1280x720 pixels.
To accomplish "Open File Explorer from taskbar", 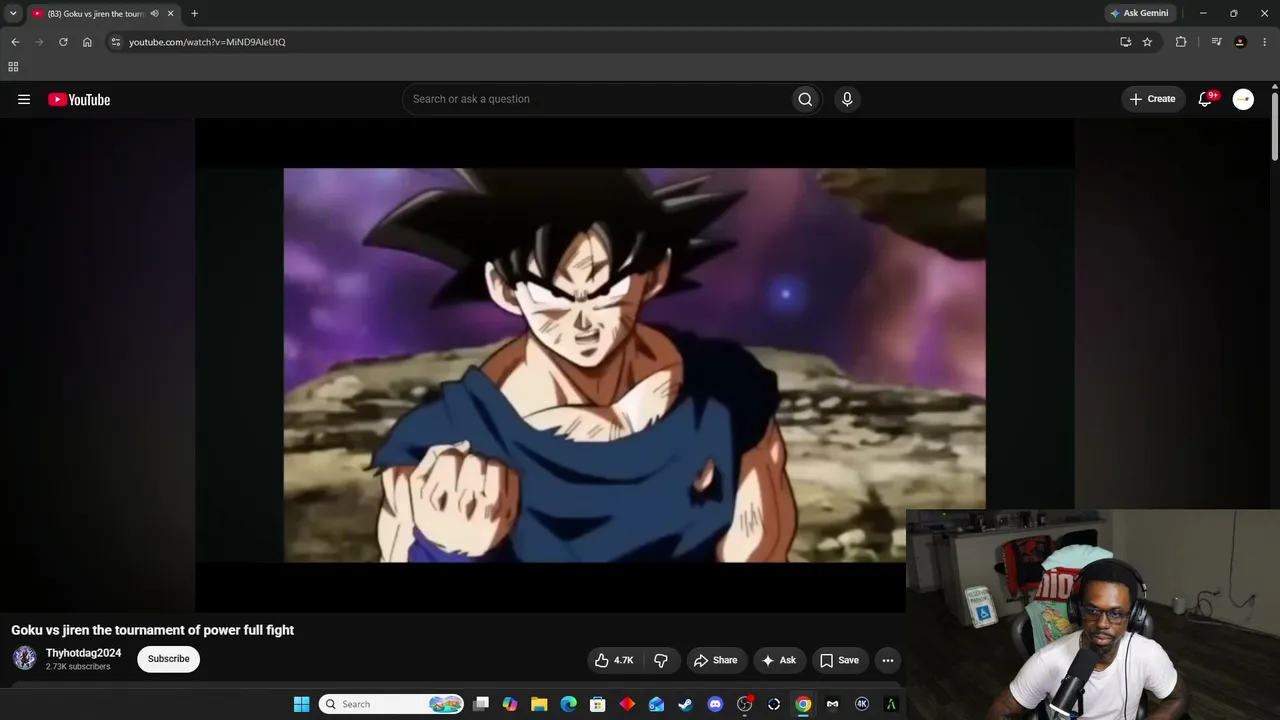I will tap(539, 704).
